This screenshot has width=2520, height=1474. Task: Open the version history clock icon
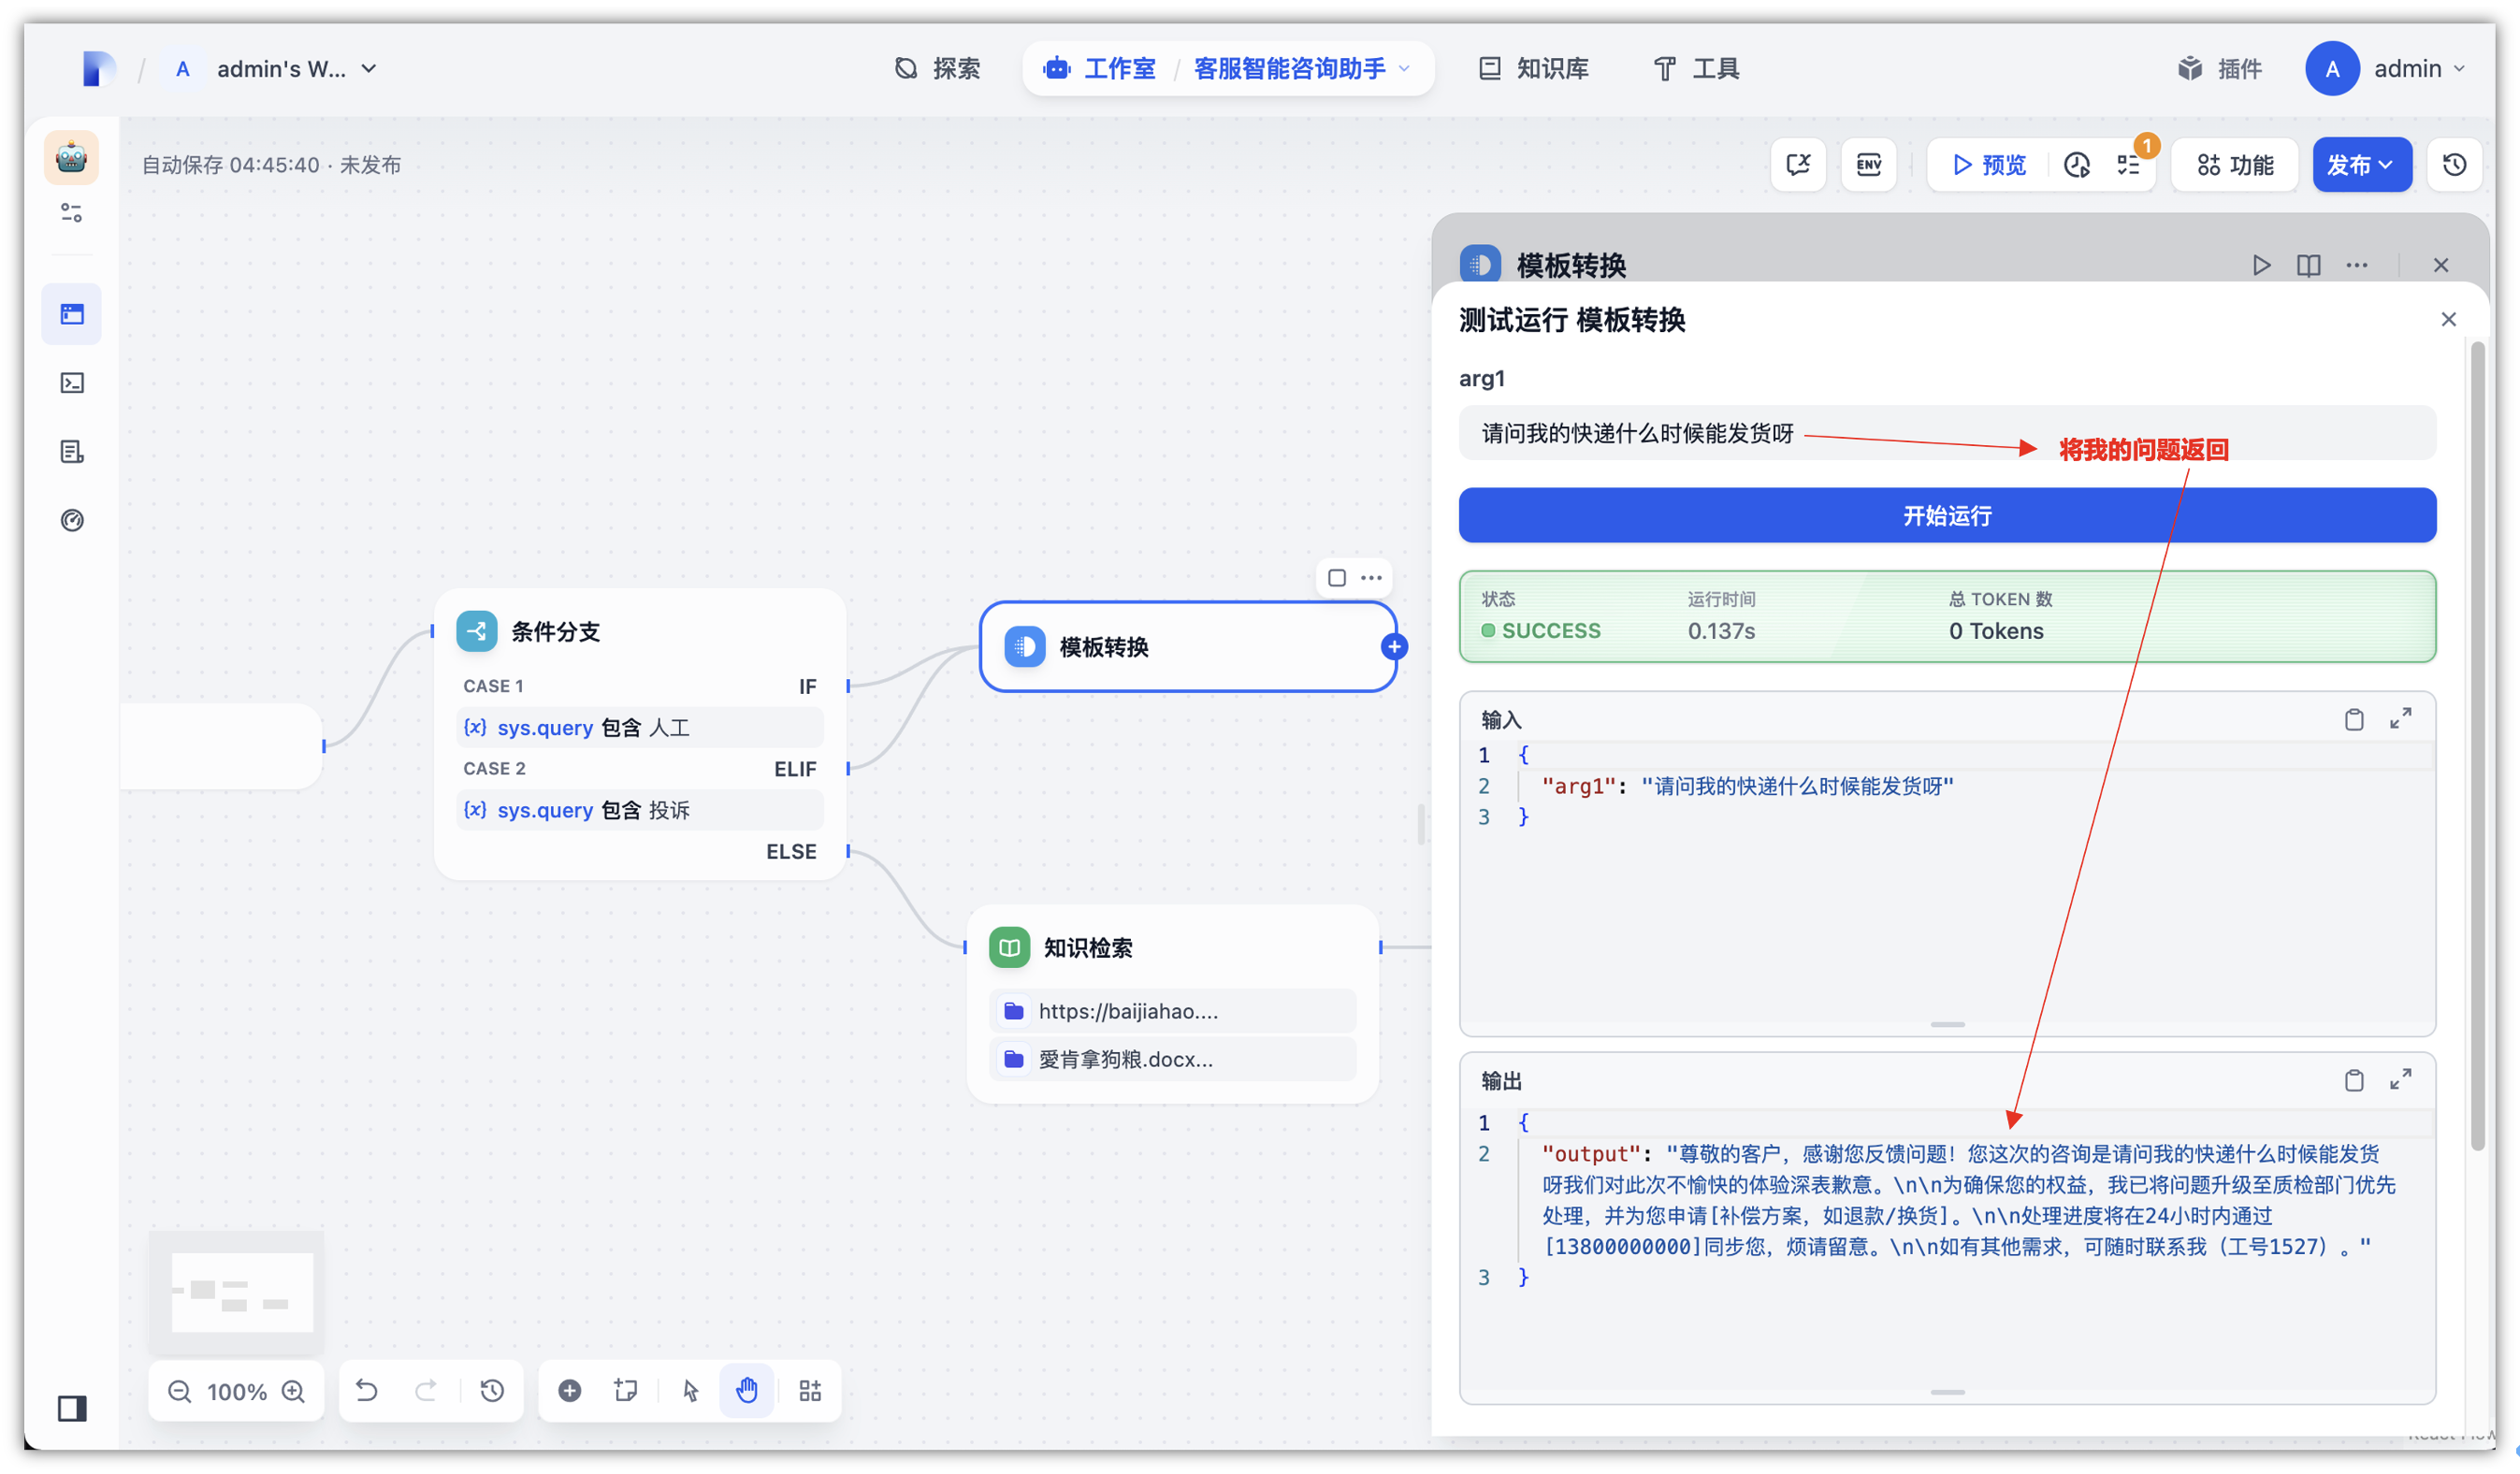(2454, 165)
